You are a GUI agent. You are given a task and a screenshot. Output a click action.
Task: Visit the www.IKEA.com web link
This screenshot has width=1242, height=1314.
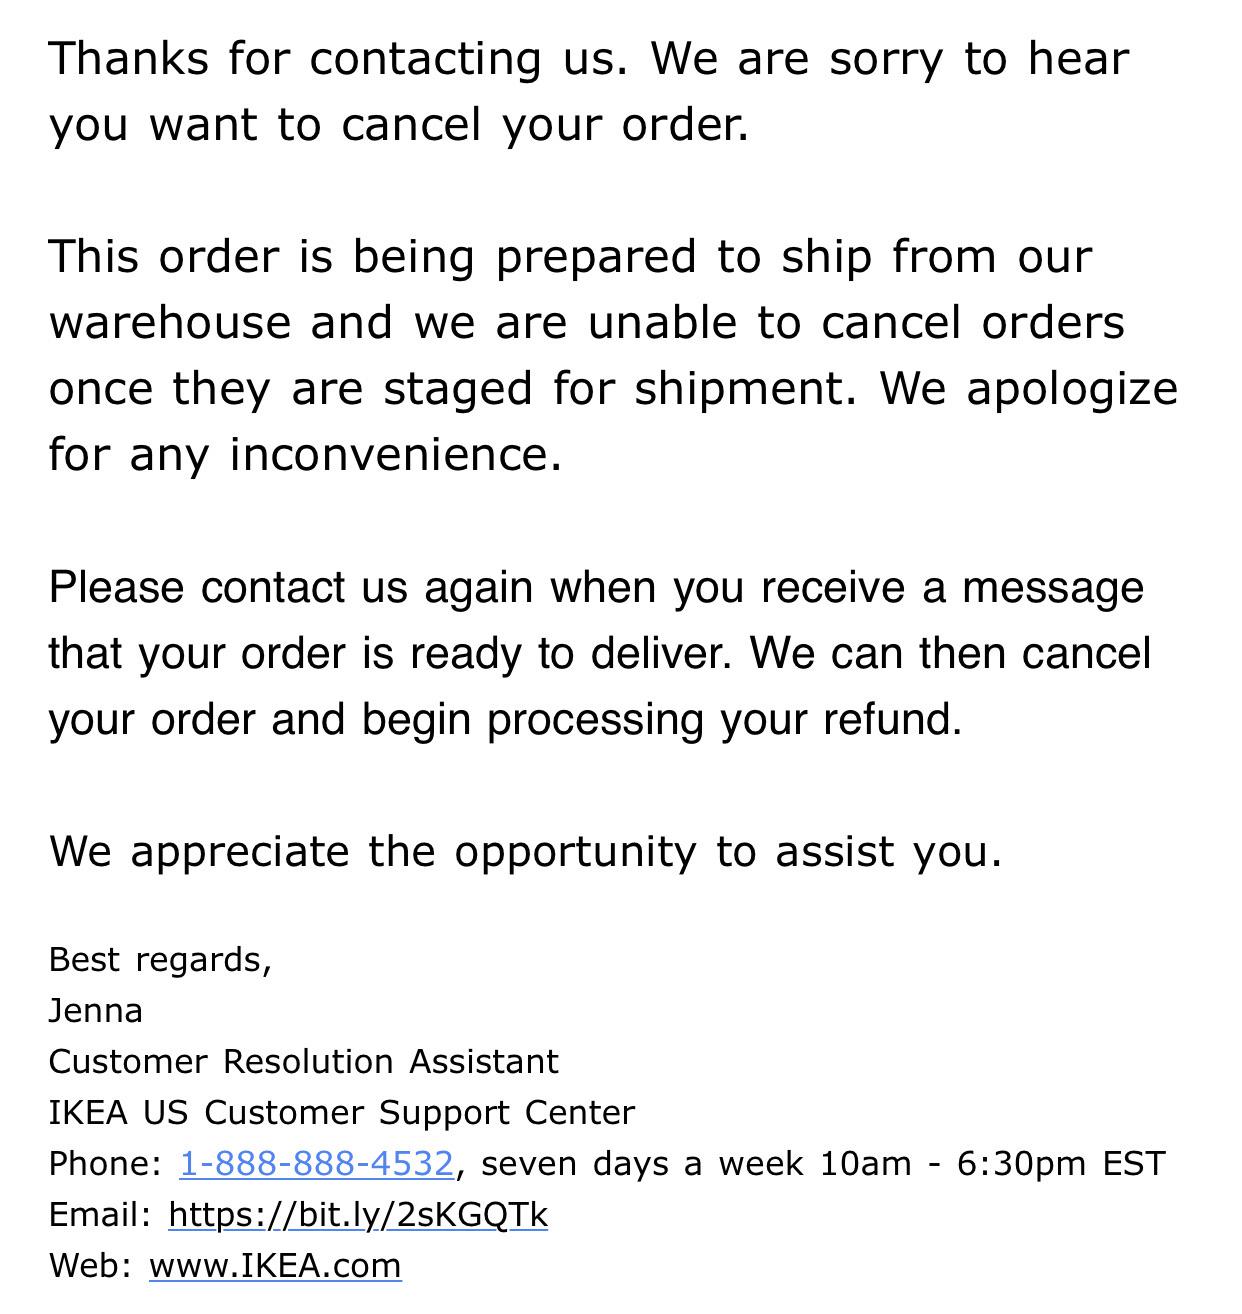point(275,1265)
